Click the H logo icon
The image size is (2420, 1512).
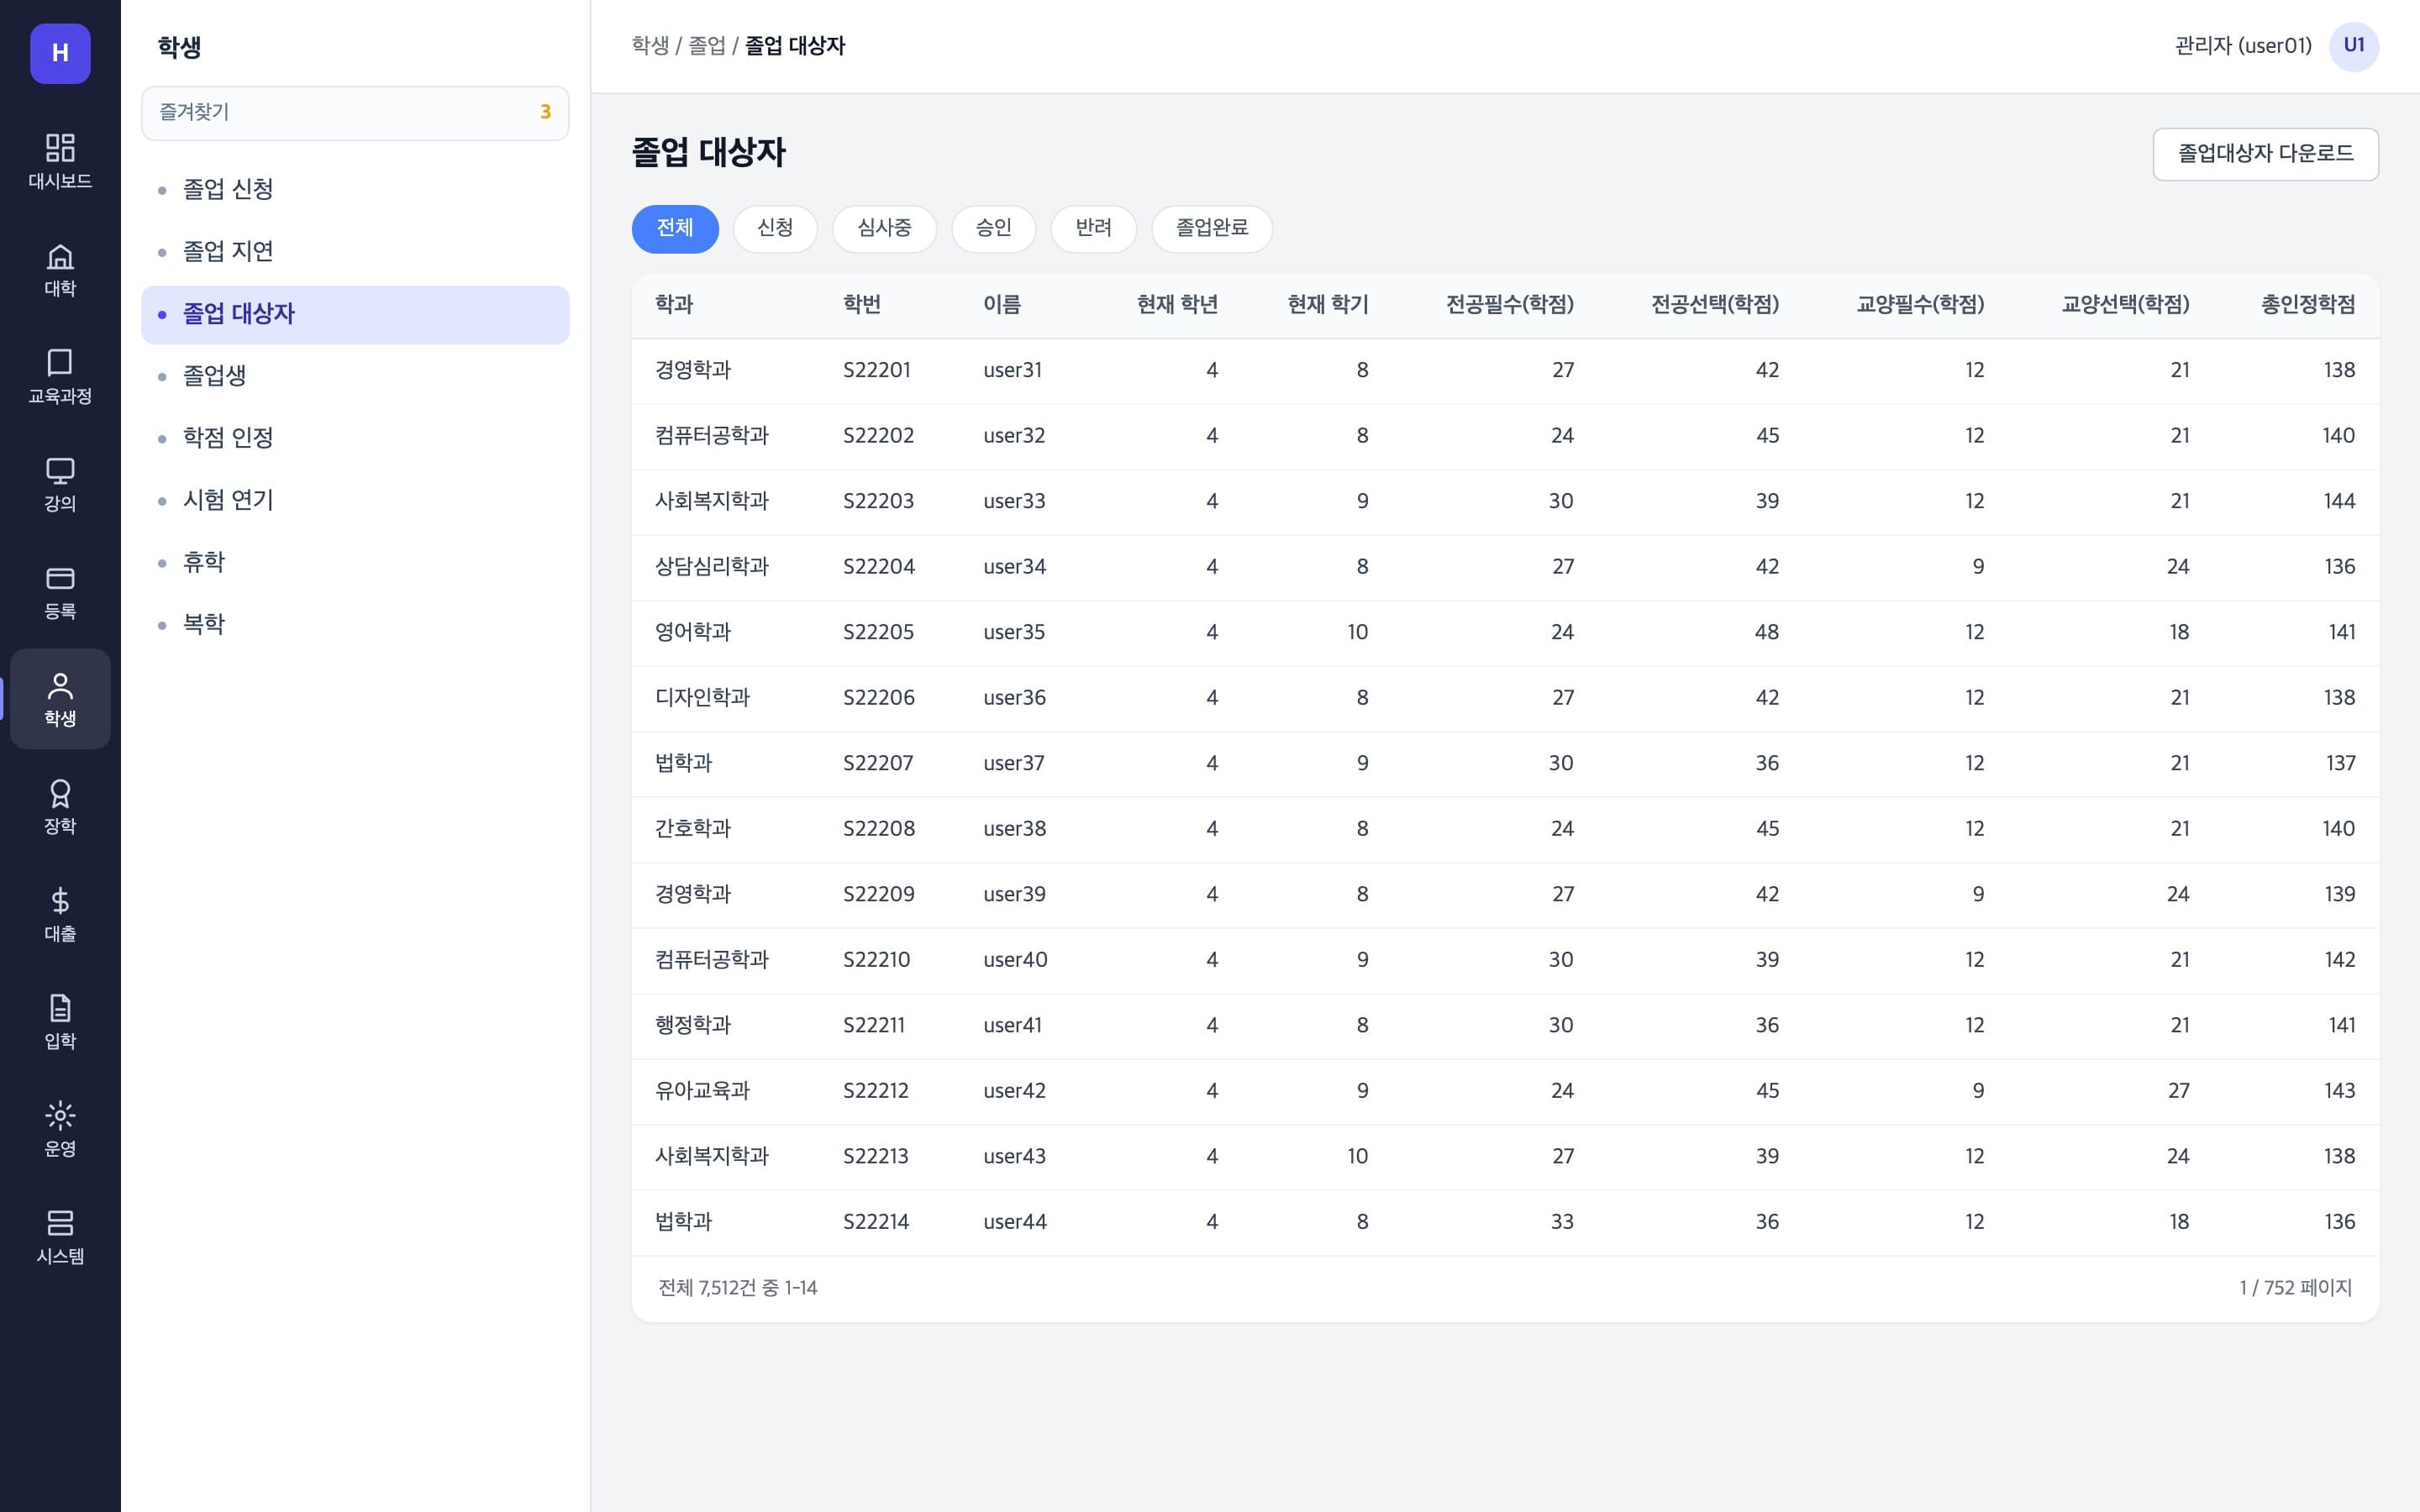click(x=60, y=53)
